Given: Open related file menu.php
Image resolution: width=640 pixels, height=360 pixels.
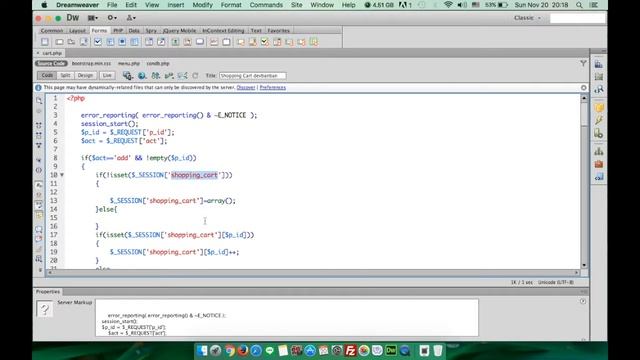Looking at the screenshot, I should click(x=129, y=63).
